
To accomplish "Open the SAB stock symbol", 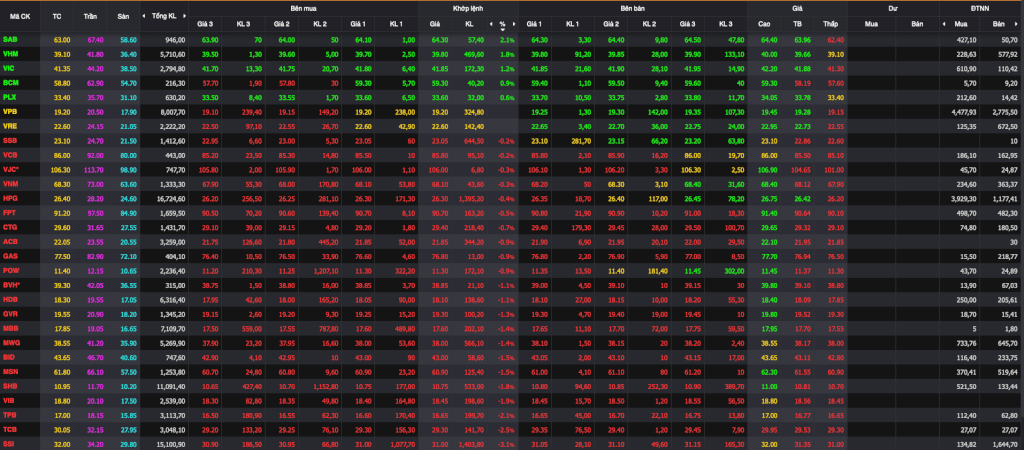I will pyautogui.click(x=9, y=40).
